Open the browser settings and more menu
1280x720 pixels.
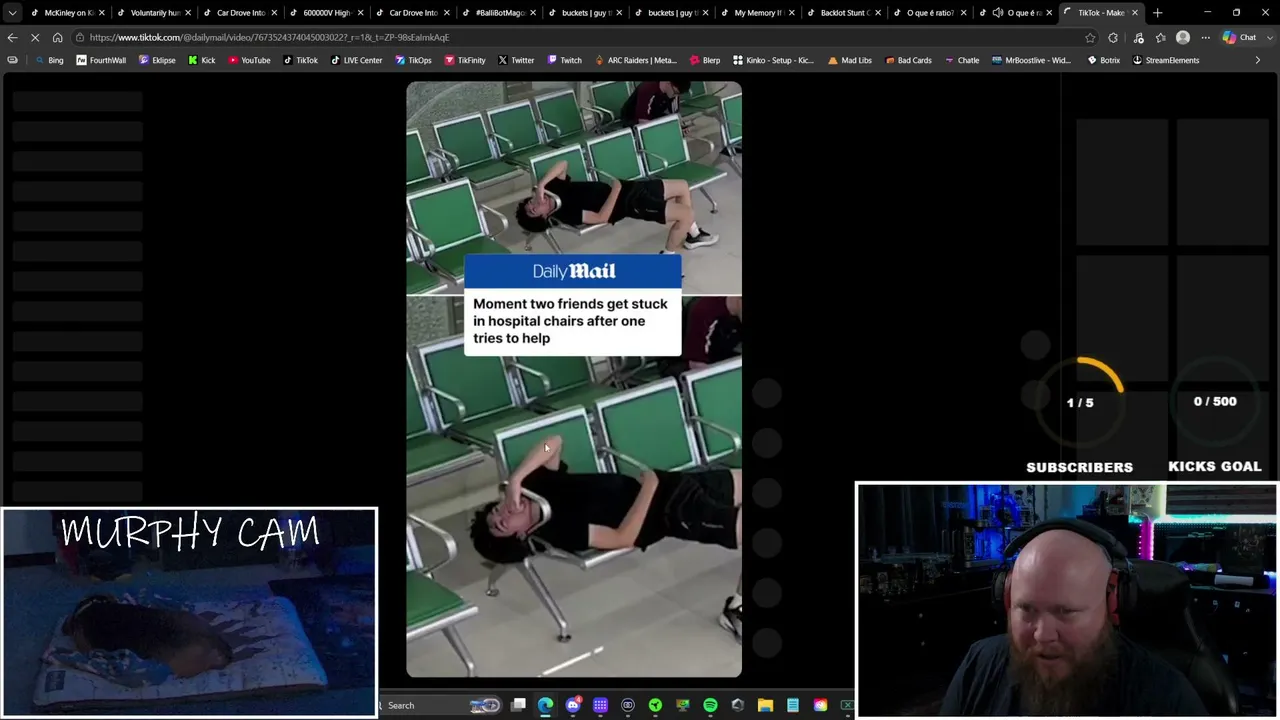1205,37
